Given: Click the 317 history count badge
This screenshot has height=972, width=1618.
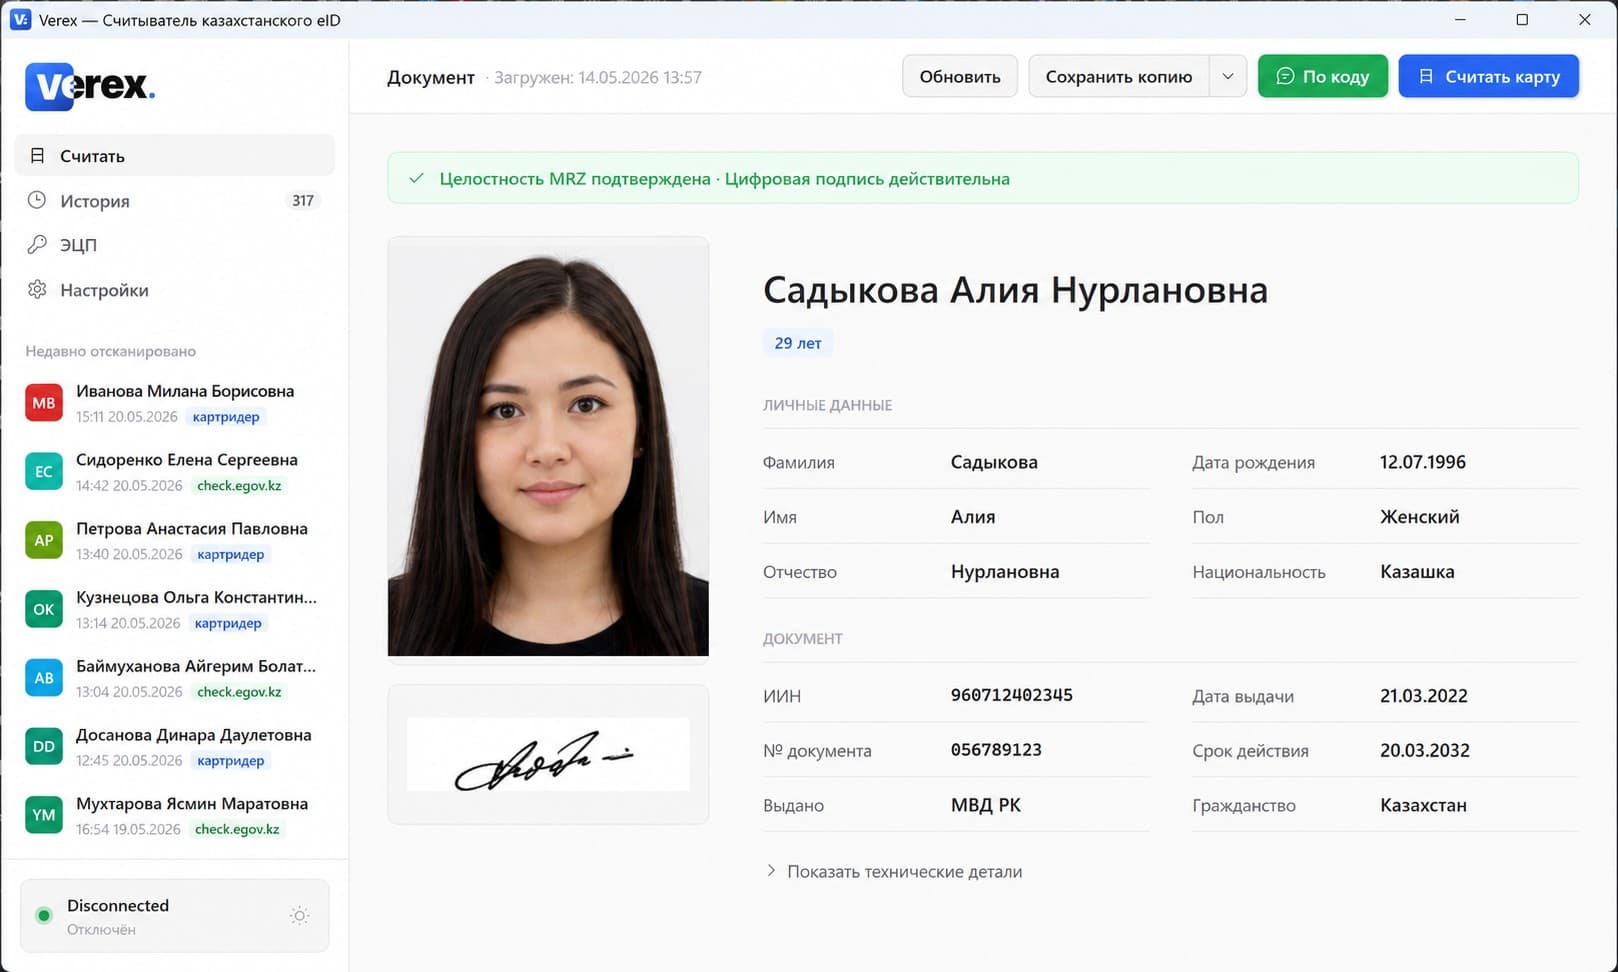Looking at the screenshot, I should (x=303, y=200).
